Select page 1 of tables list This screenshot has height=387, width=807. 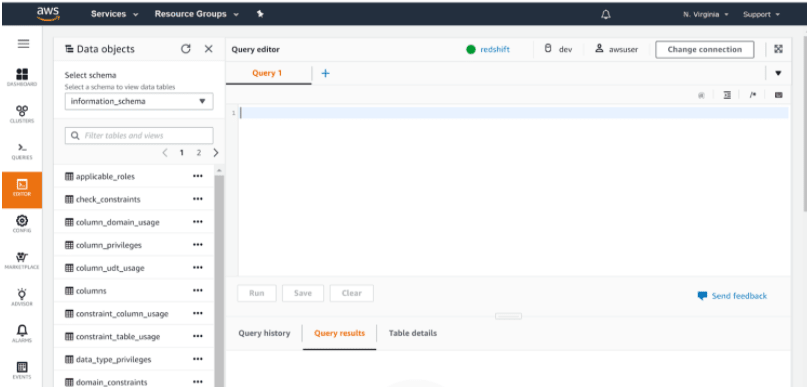[182, 153]
